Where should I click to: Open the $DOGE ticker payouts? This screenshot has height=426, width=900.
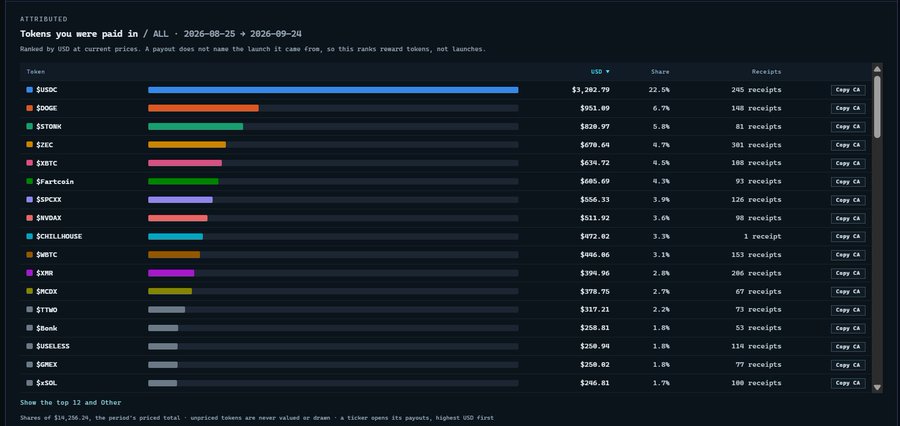point(46,108)
